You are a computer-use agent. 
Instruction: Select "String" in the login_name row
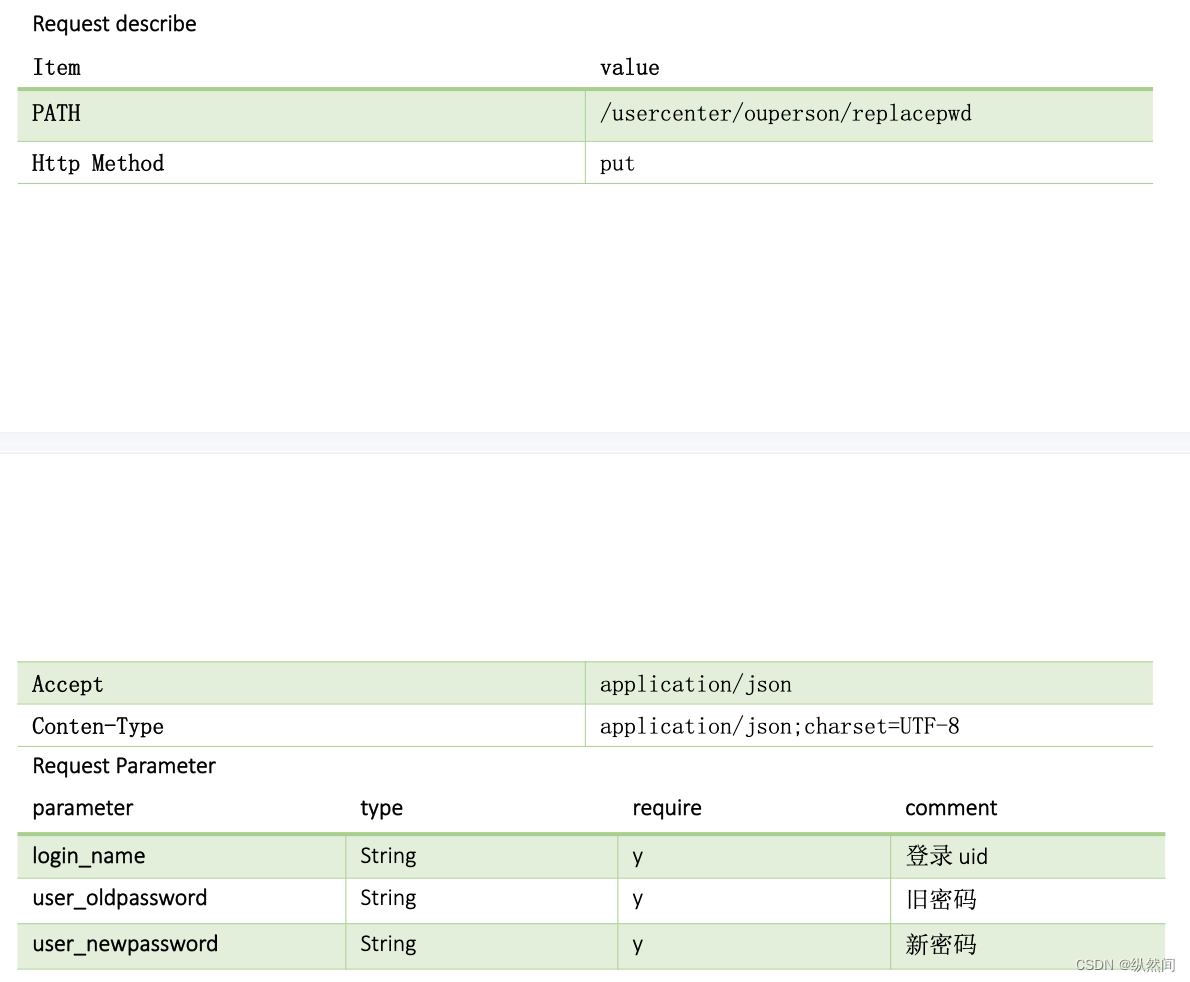[388, 856]
